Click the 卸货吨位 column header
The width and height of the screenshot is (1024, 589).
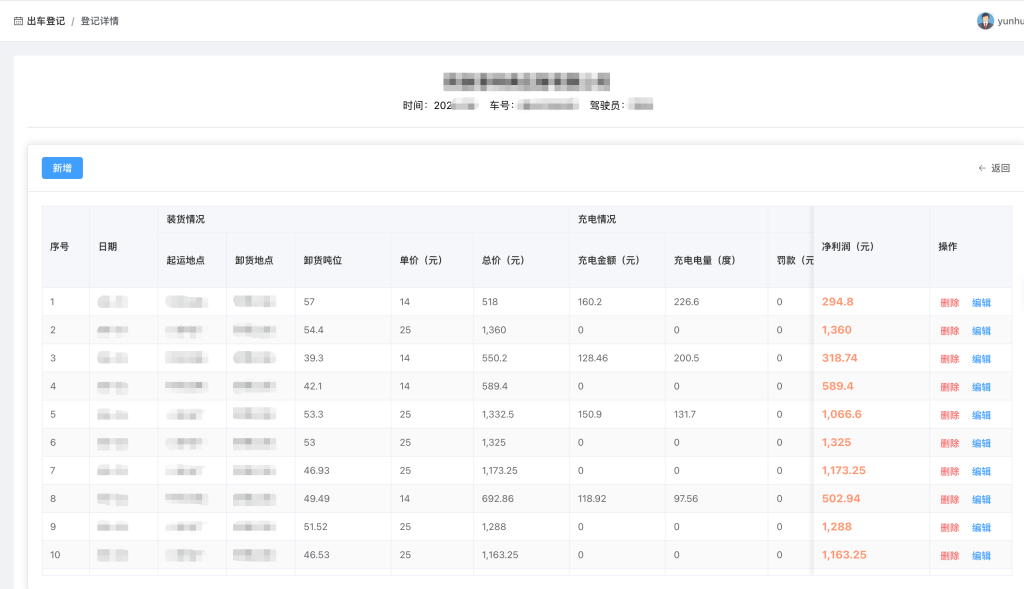point(323,260)
